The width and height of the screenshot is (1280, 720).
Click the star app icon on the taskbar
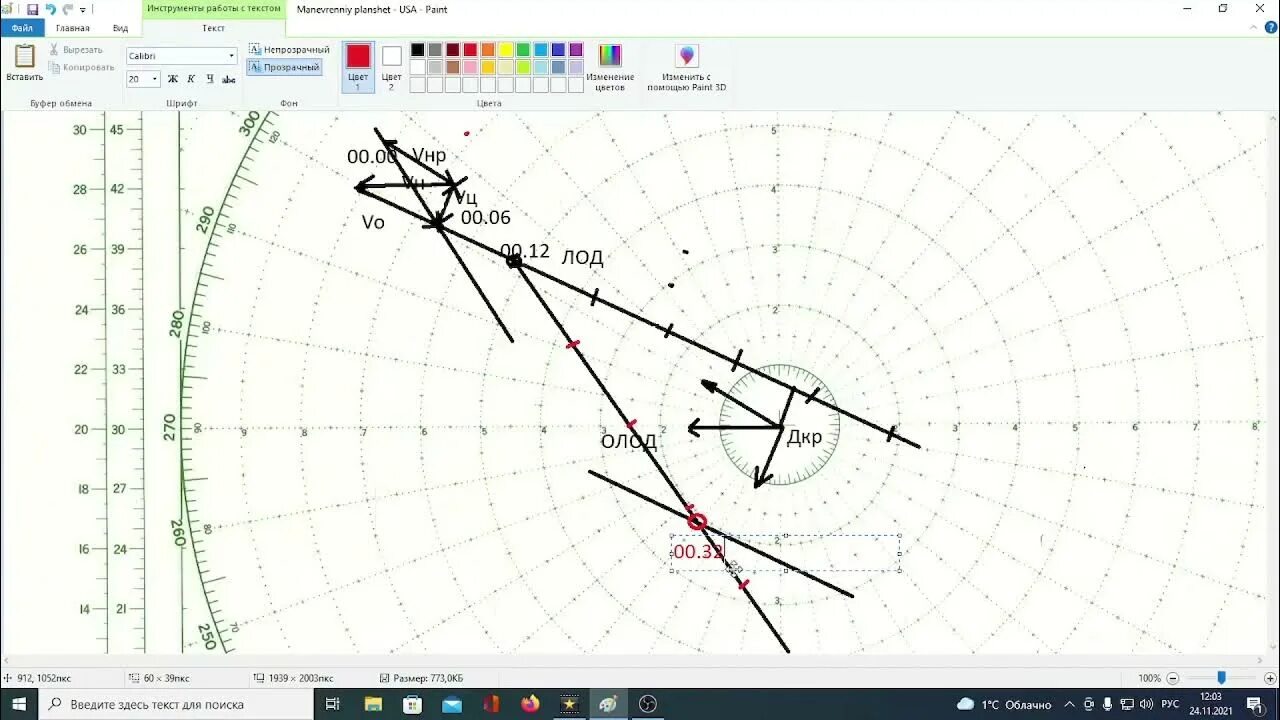point(569,704)
